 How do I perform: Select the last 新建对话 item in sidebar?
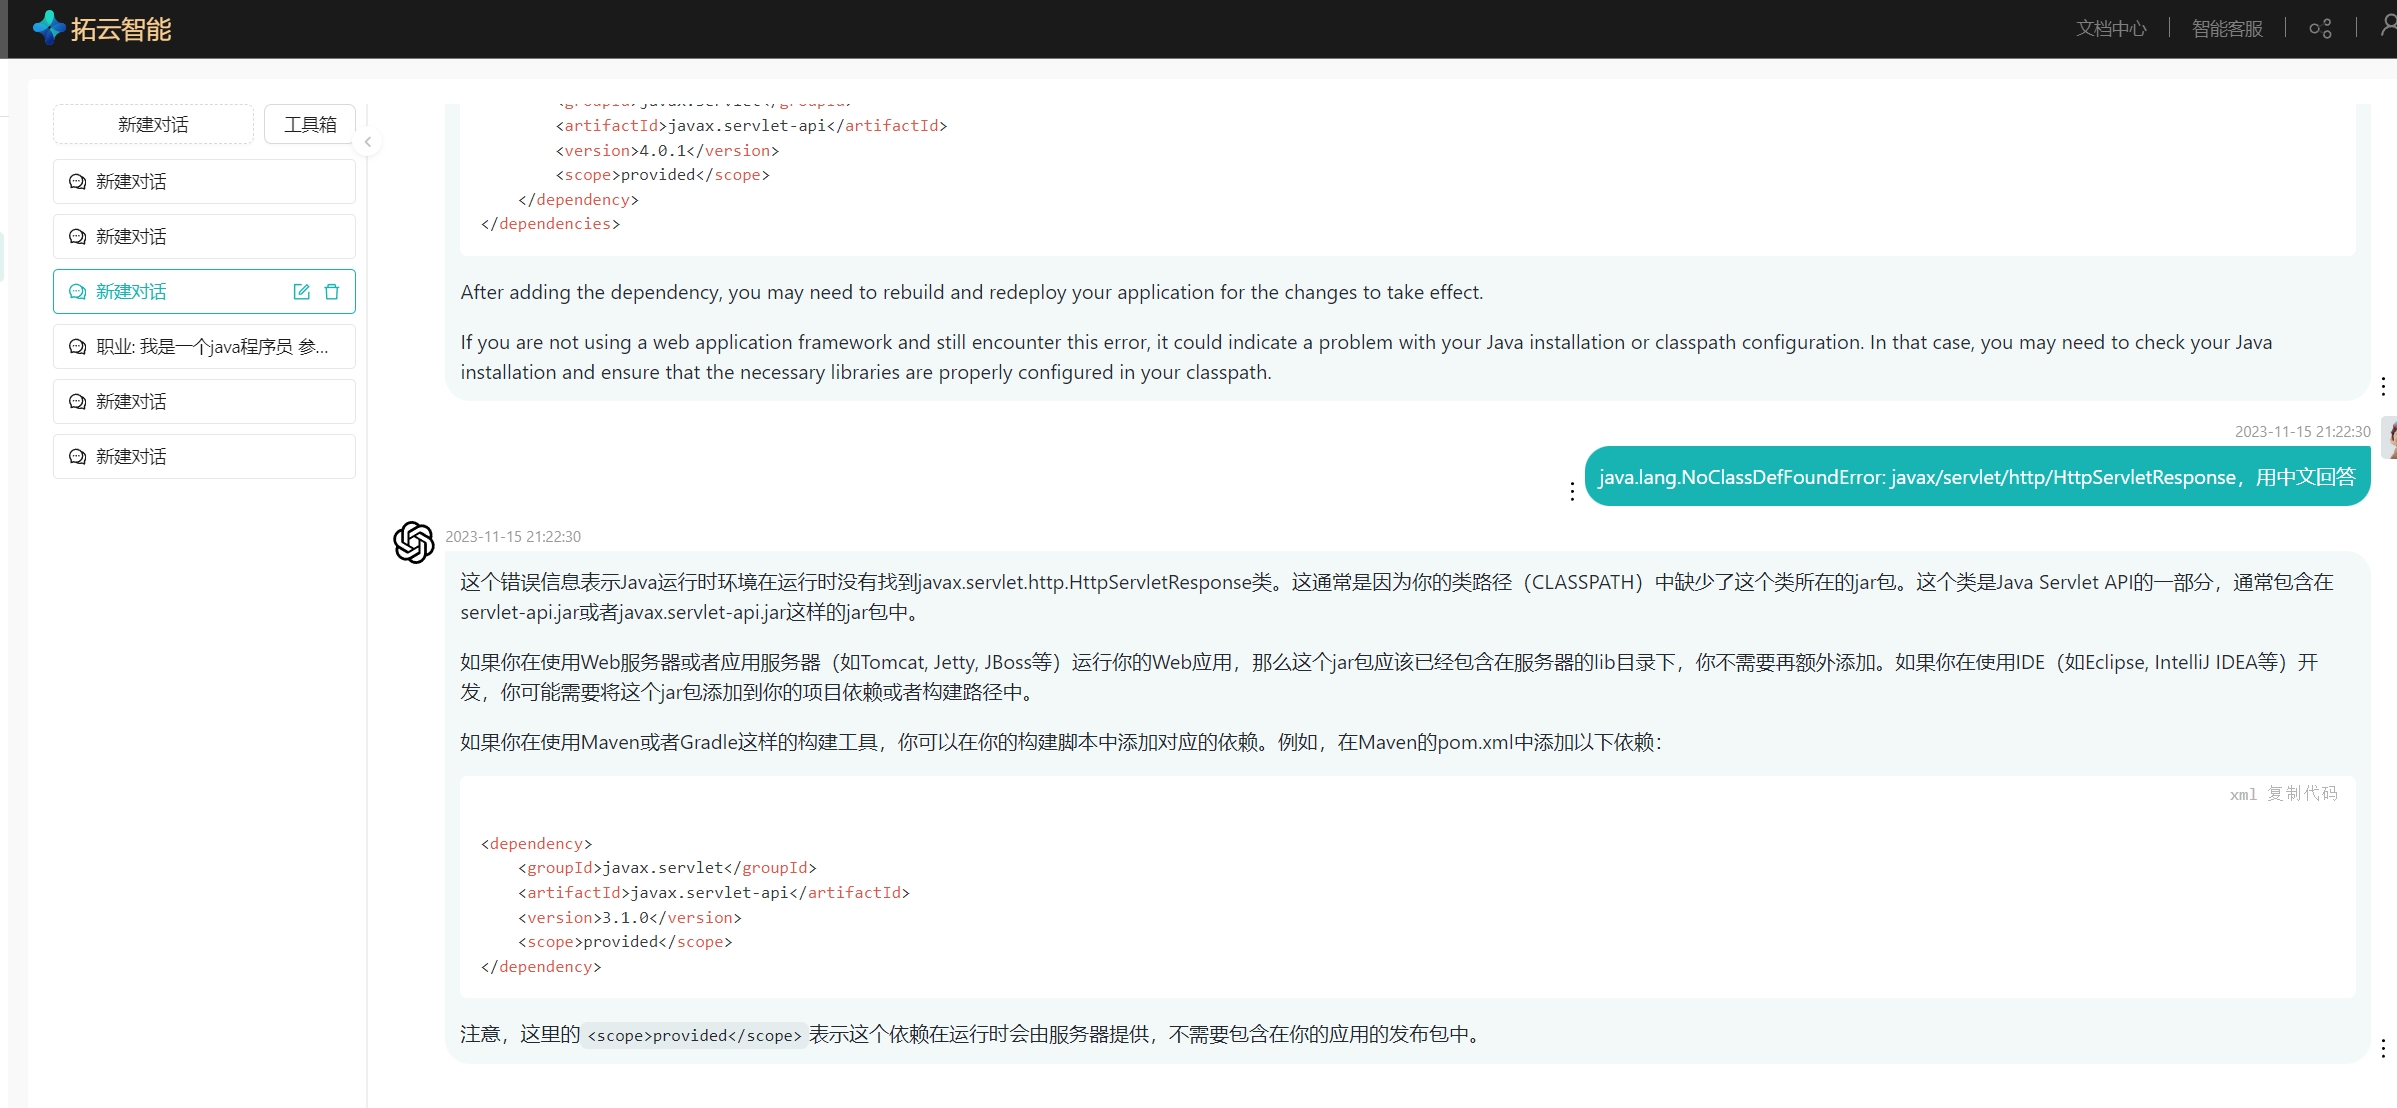tap(204, 457)
